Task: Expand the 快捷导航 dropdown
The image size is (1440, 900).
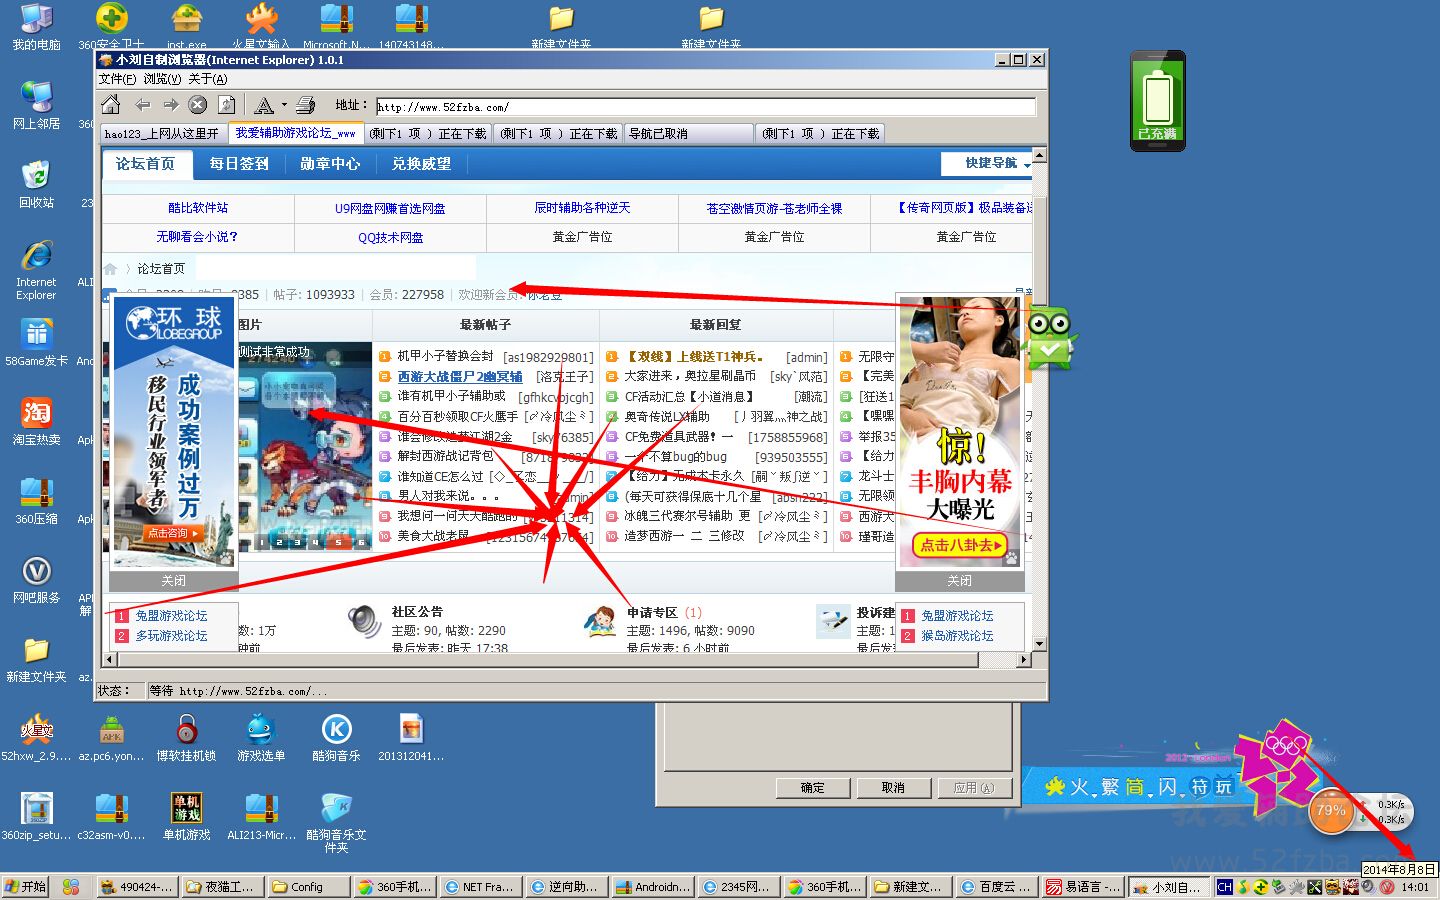Action: pos(988,163)
